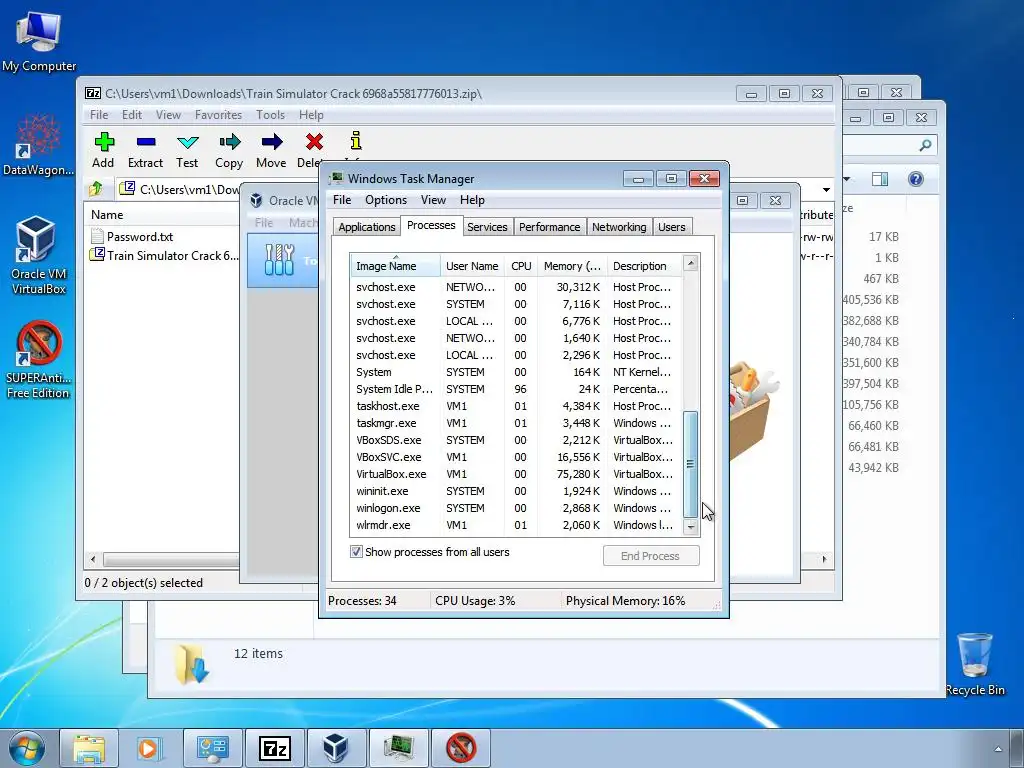
Task: Open Windows Media Player taskbar icon
Action: (x=150, y=748)
